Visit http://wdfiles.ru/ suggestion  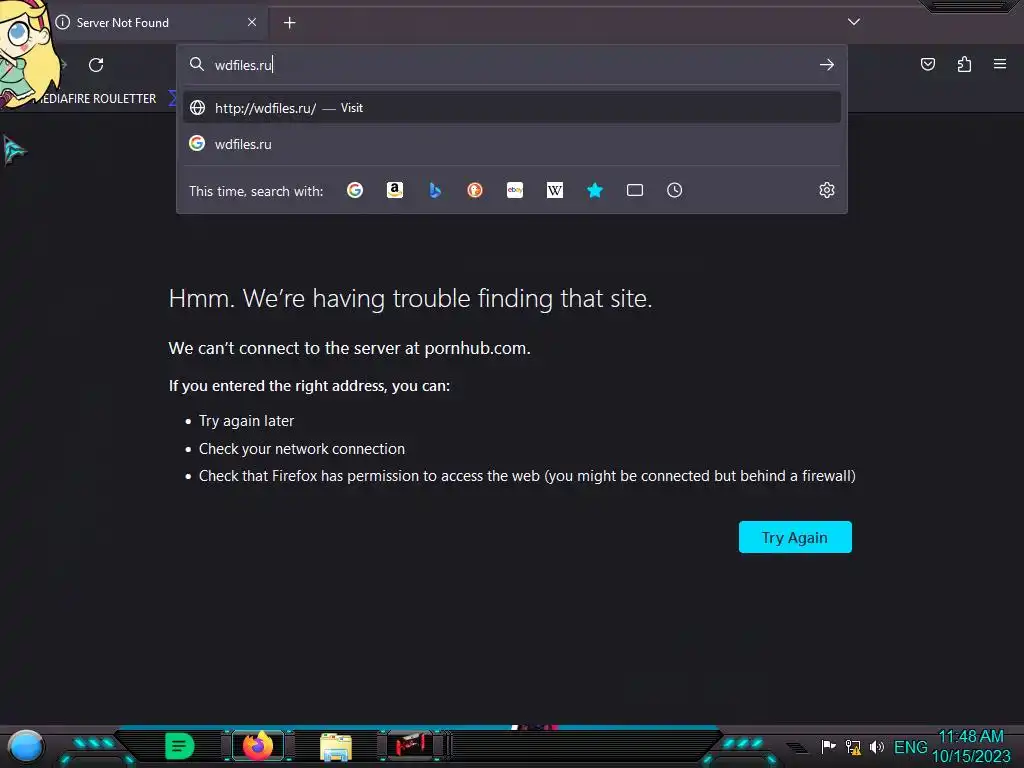coord(512,108)
